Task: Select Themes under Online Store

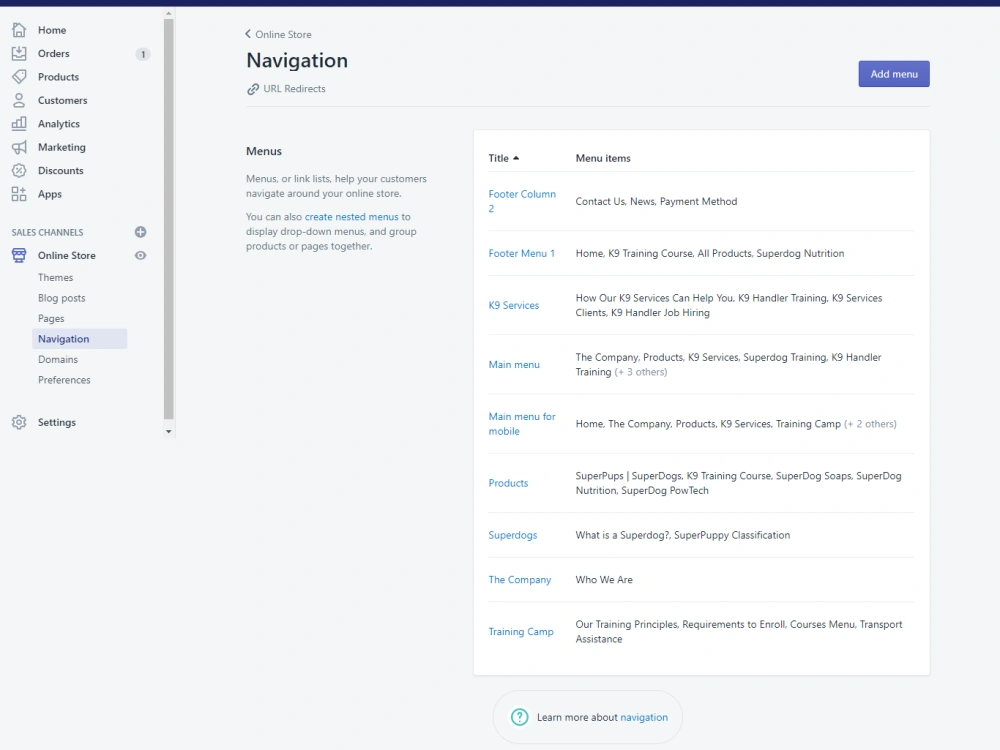Action: [55, 277]
